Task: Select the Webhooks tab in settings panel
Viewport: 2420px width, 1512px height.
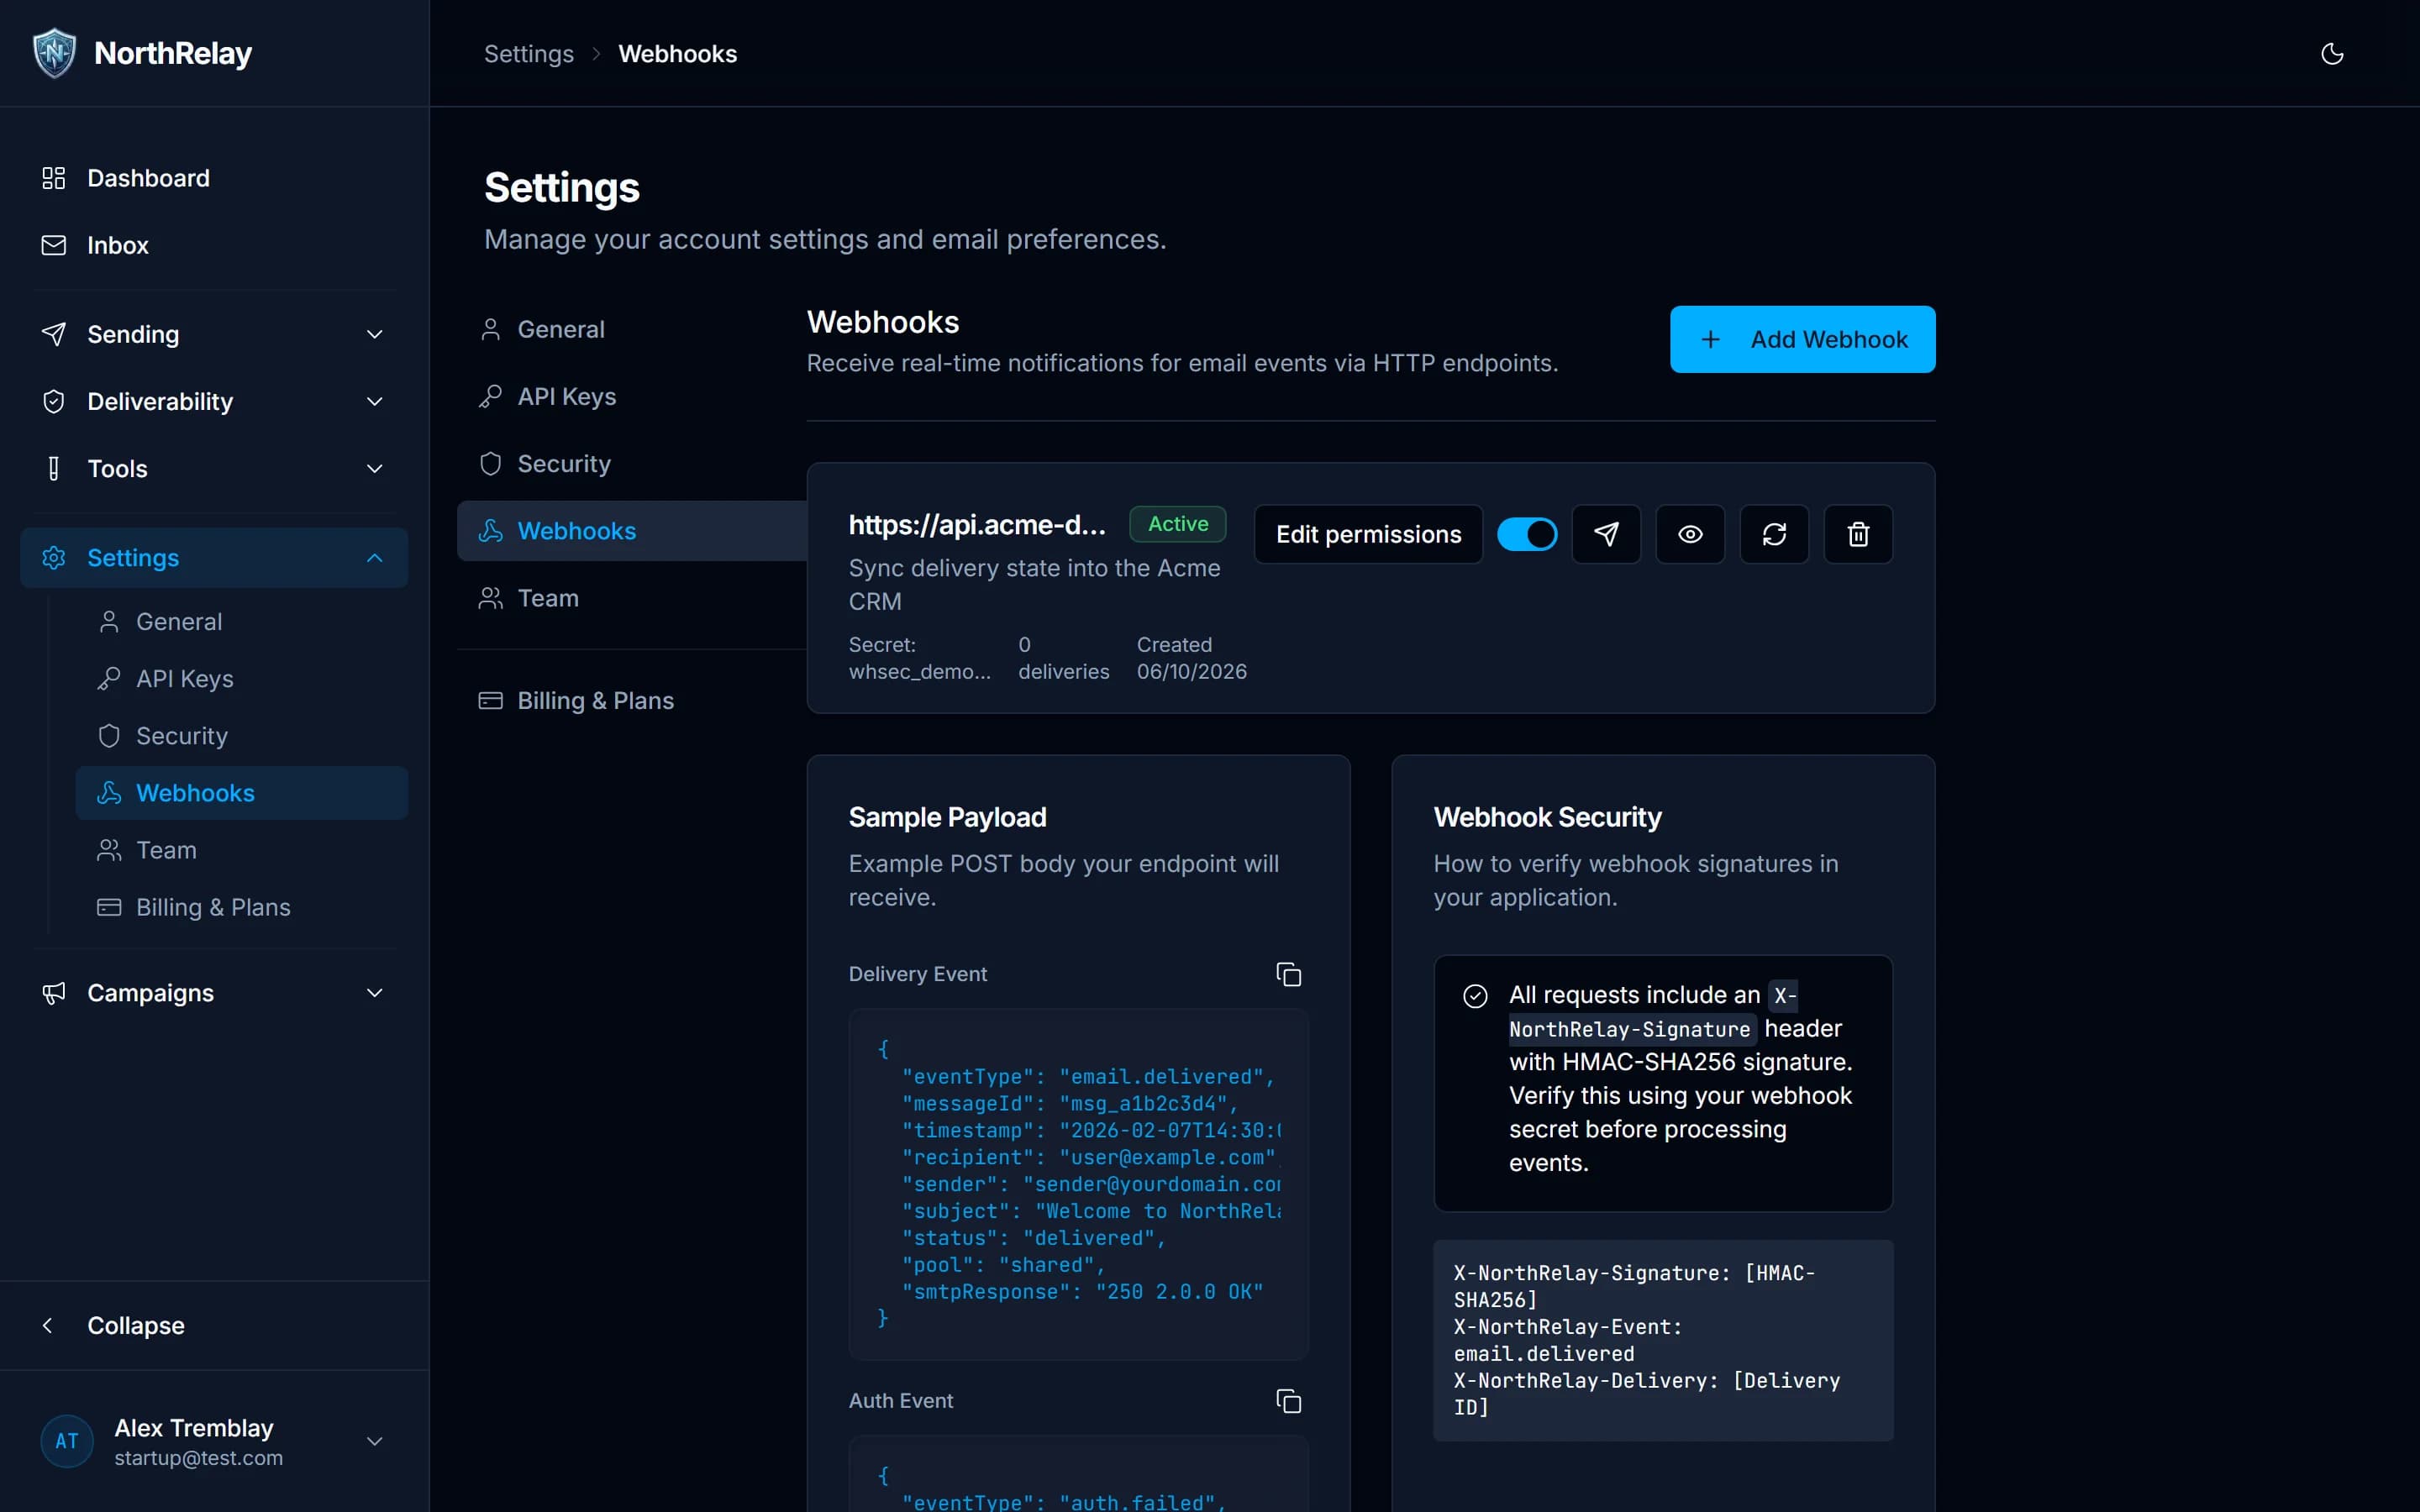Action: point(632,531)
